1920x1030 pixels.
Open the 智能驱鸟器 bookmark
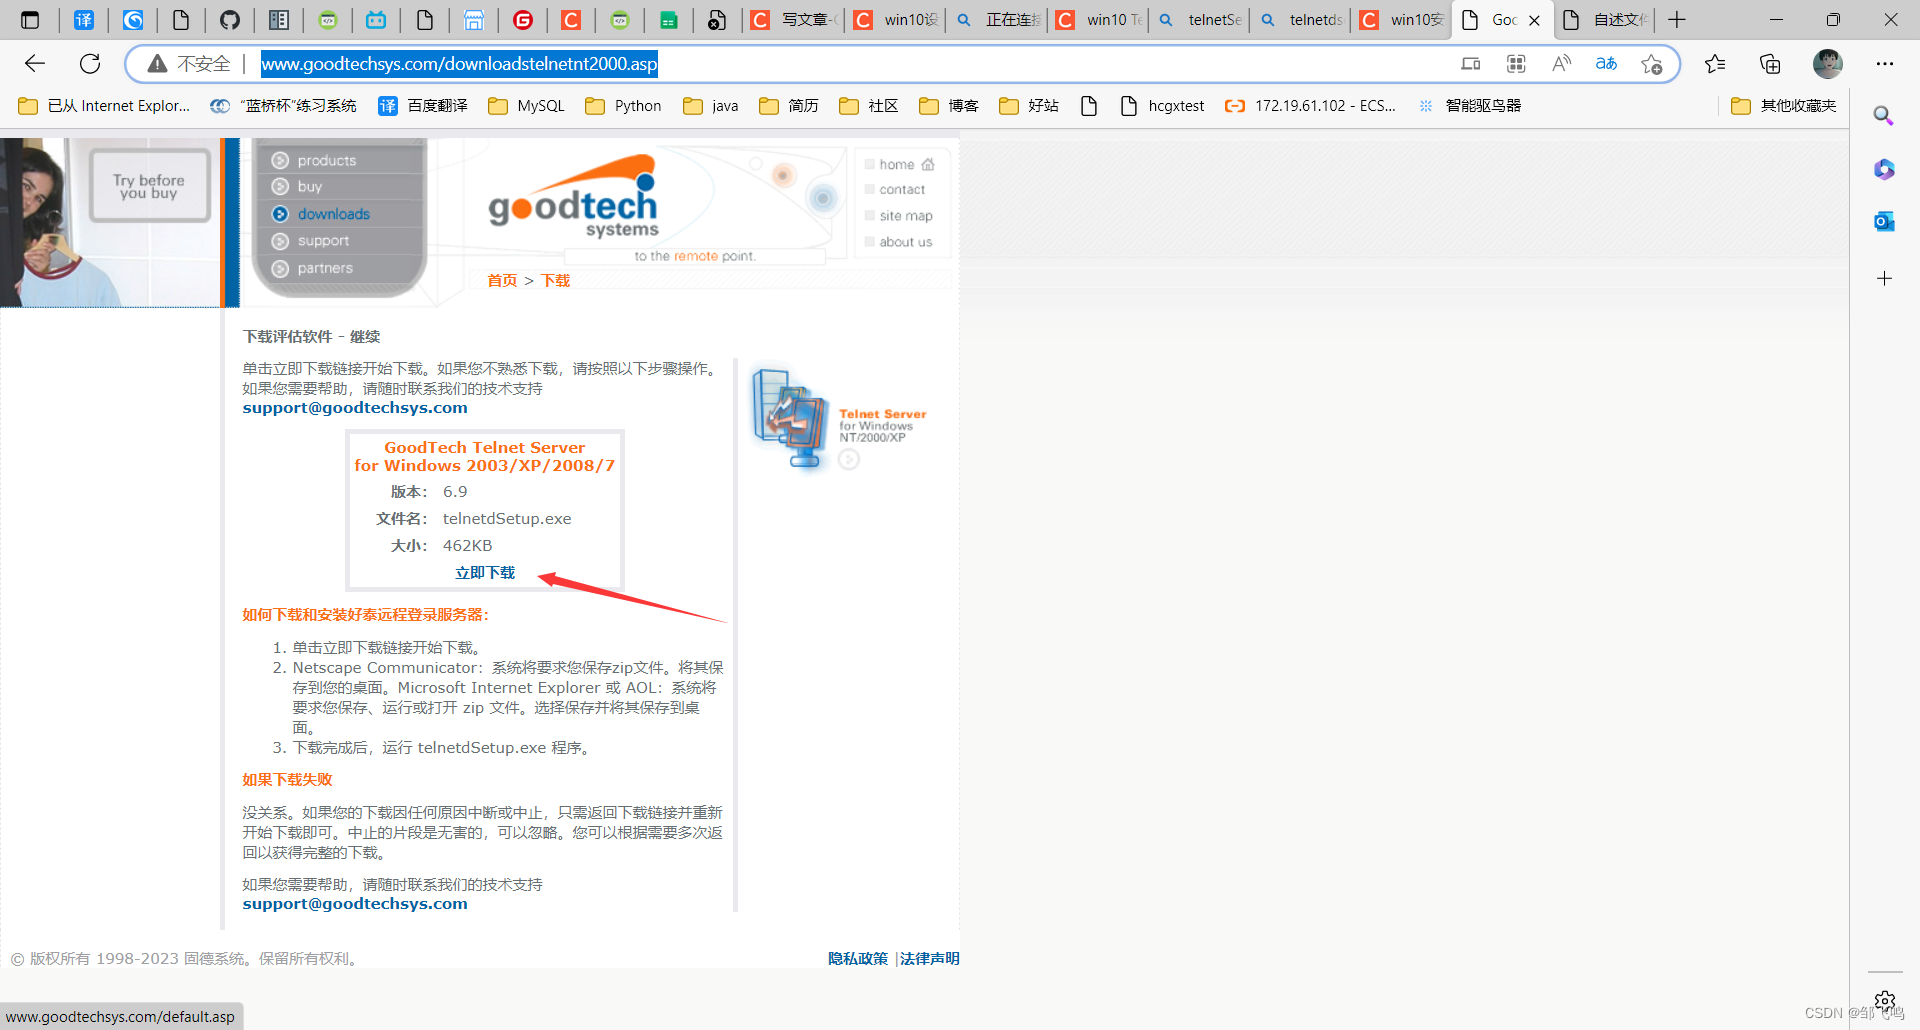(x=1470, y=106)
